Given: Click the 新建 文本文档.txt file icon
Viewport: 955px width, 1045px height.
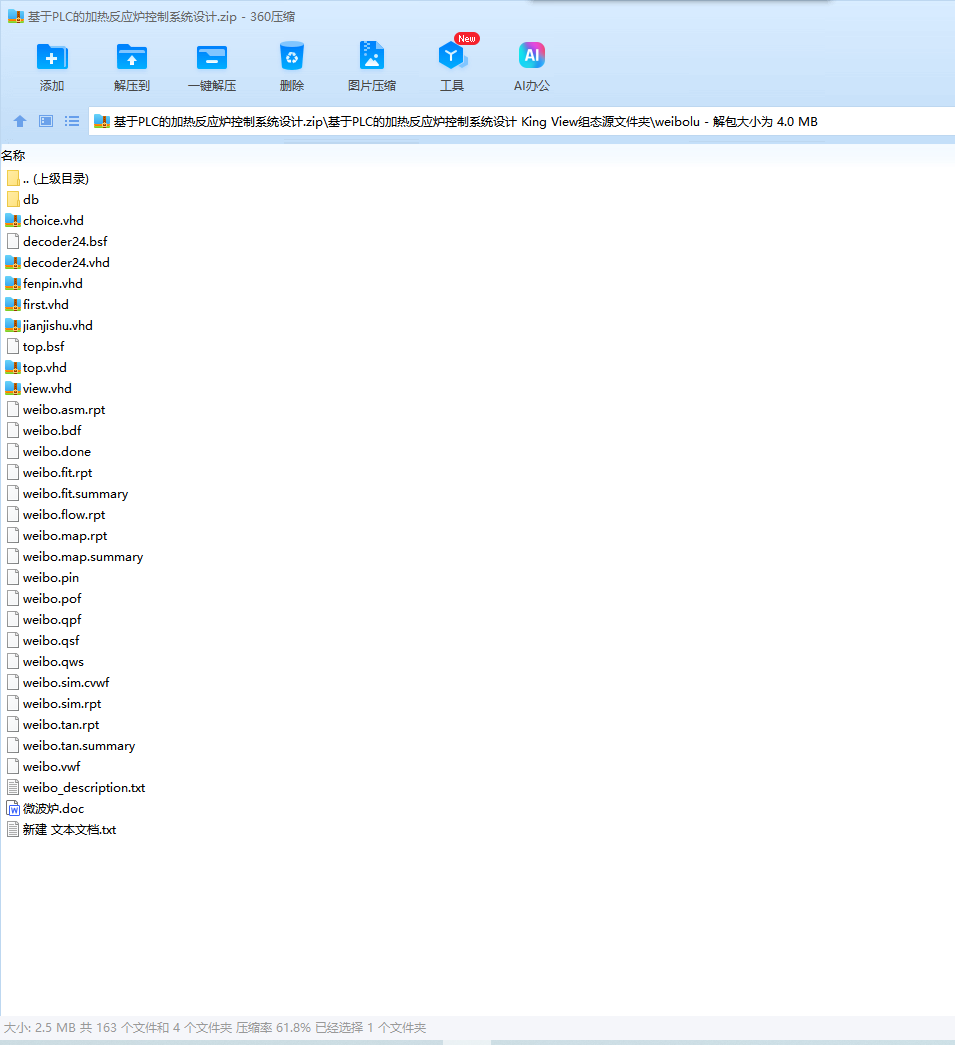Looking at the screenshot, I should click(13, 830).
